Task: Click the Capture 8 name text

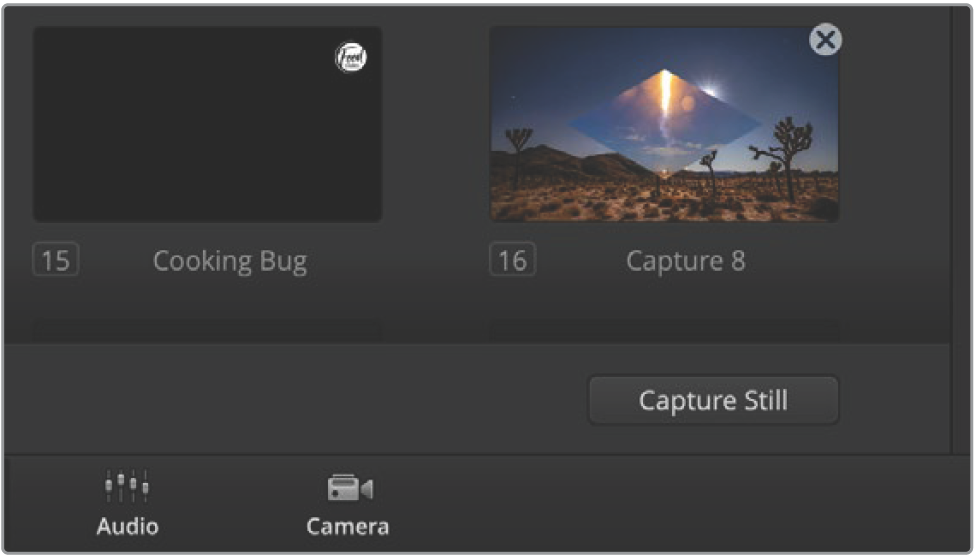Action: 686,261
